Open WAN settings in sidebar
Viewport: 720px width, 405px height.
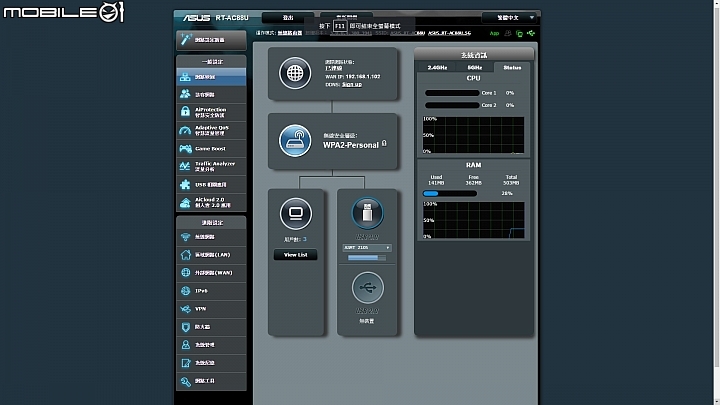point(211,273)
